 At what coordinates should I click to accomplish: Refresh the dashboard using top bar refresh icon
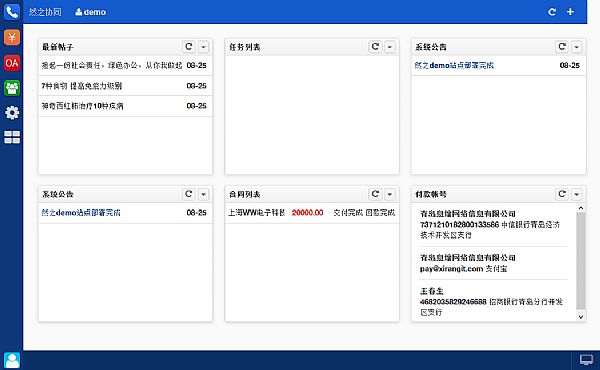click(552, 12)
